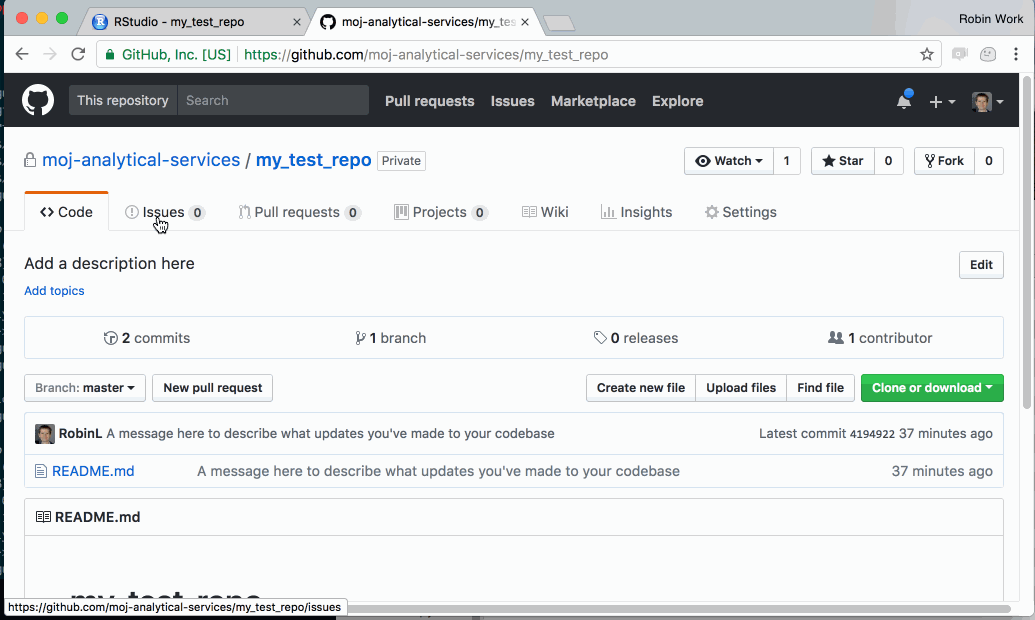
Task: Open the repository Pull requests tab
Action: [299, 212]
